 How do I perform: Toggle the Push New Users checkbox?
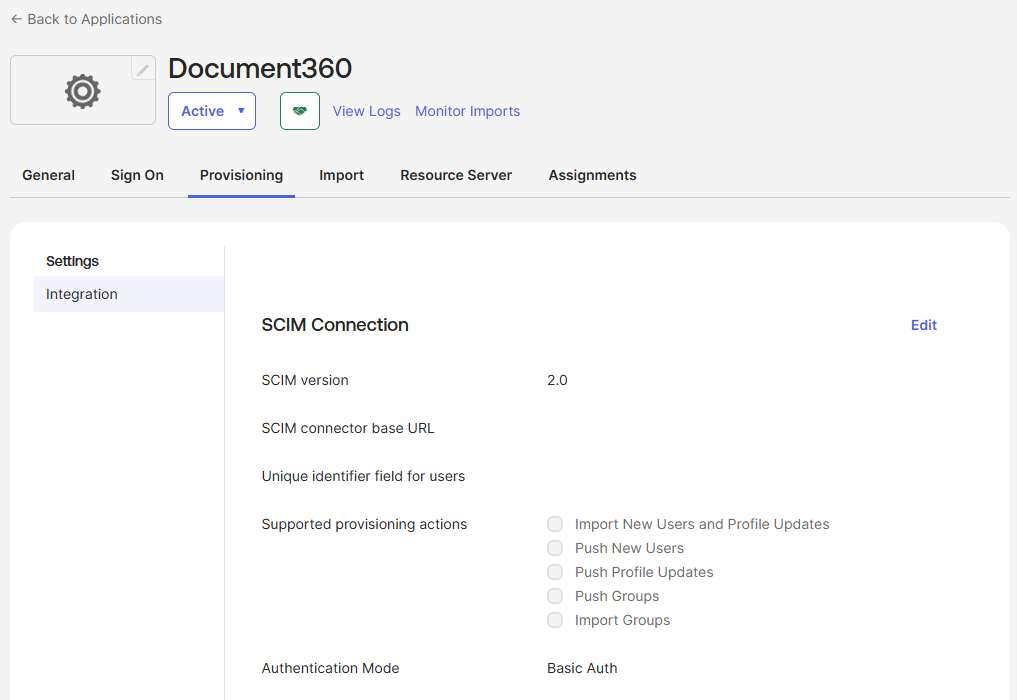555,548
